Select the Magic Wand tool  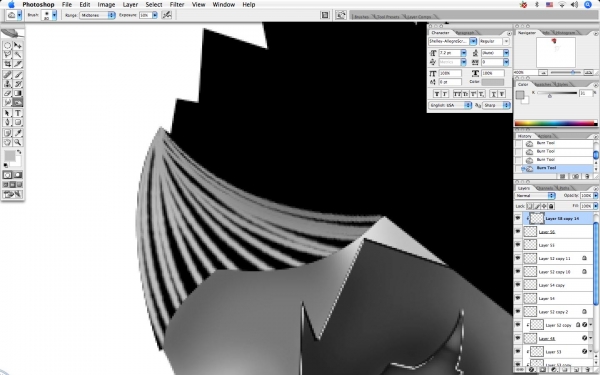coord(18,55)
